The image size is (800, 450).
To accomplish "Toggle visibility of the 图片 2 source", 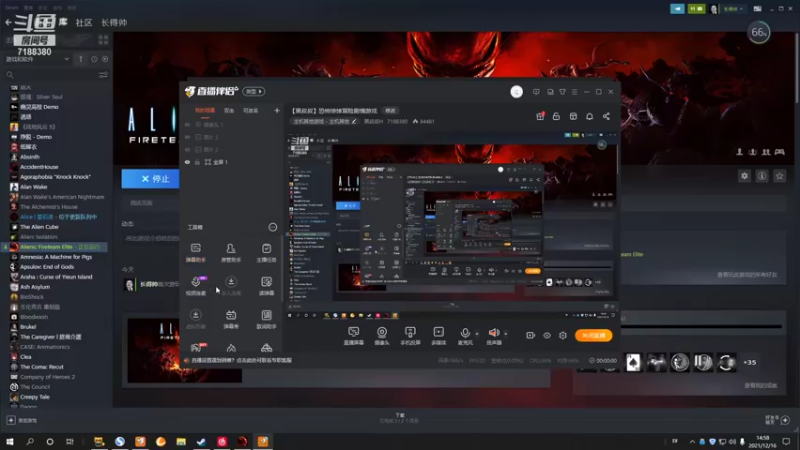I will point(187,149).
